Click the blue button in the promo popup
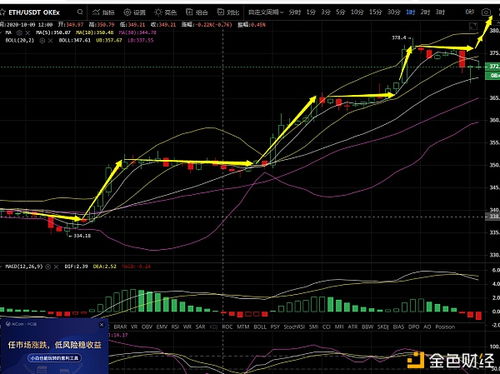Viewport: 500px width, 374px height. [x=54, y=358]
